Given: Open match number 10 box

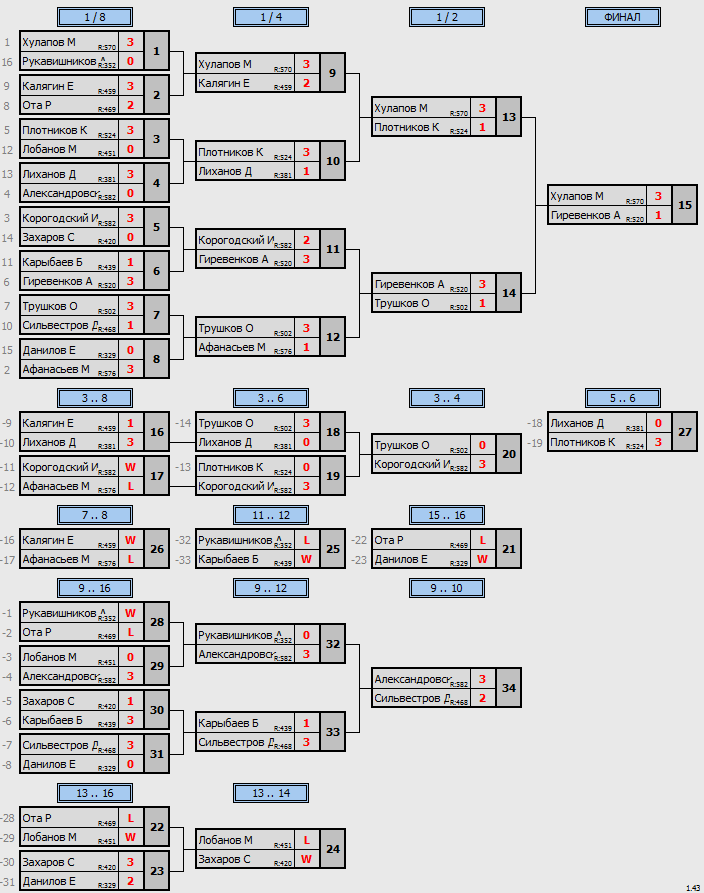Looking at the screenshot, I should (x=333, y=161).
